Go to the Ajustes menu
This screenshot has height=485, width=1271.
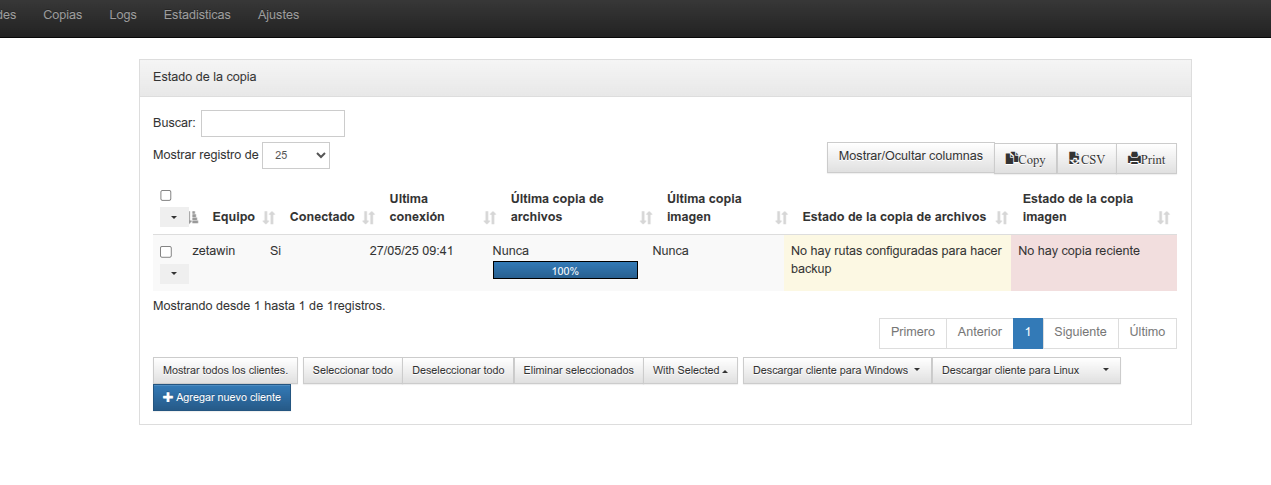[x=278, y=15]
